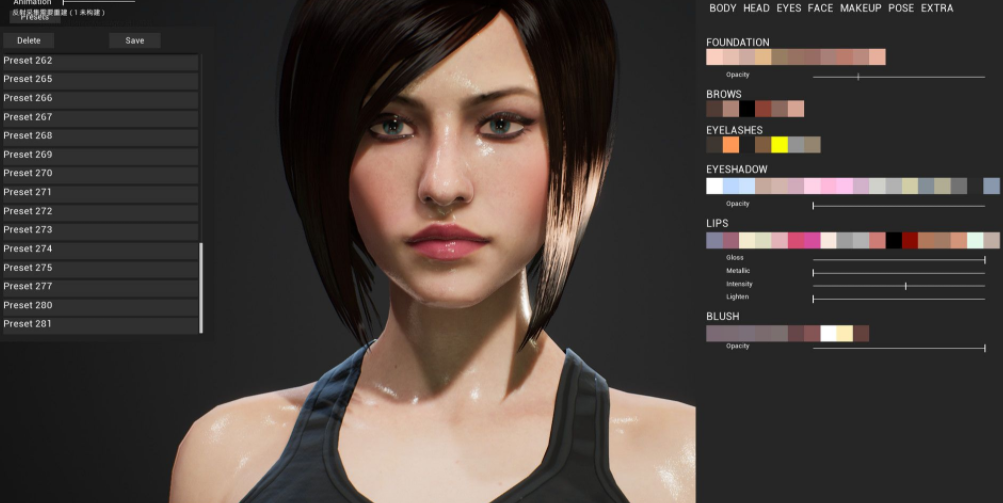Screen dimensions: 1003x503
Task: Open the HEAD tab
Action: coord(756,8)
